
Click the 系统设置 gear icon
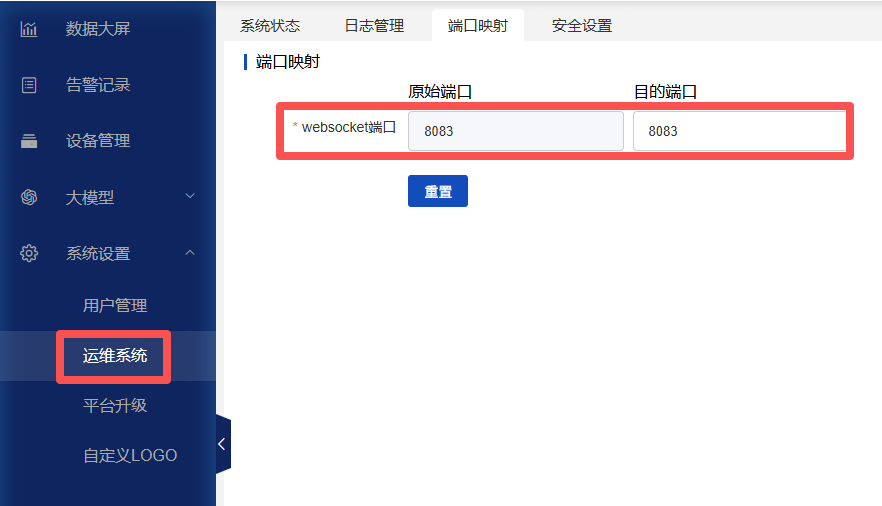pos(29,254)
